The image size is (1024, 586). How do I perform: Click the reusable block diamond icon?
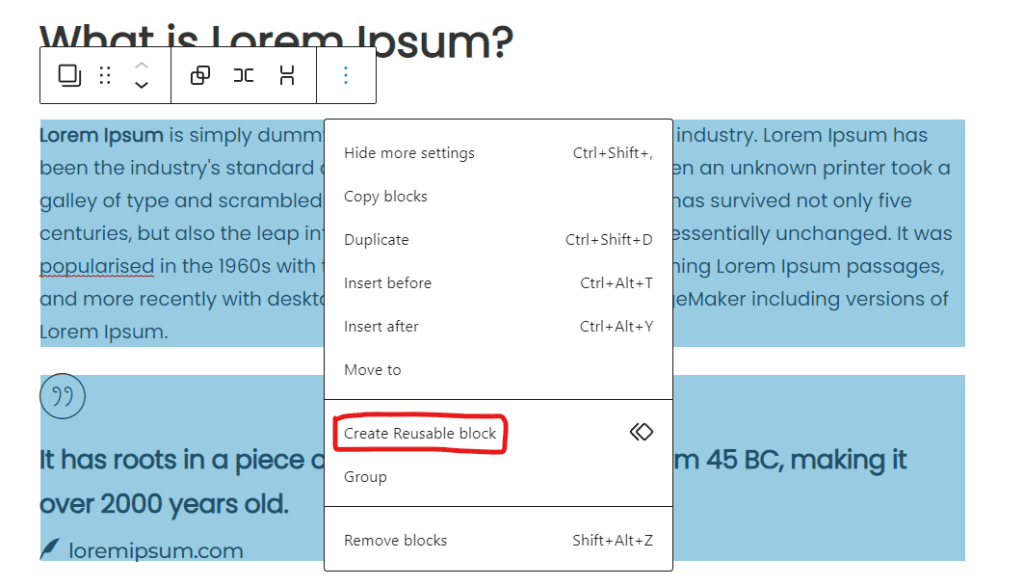(641, 432)
